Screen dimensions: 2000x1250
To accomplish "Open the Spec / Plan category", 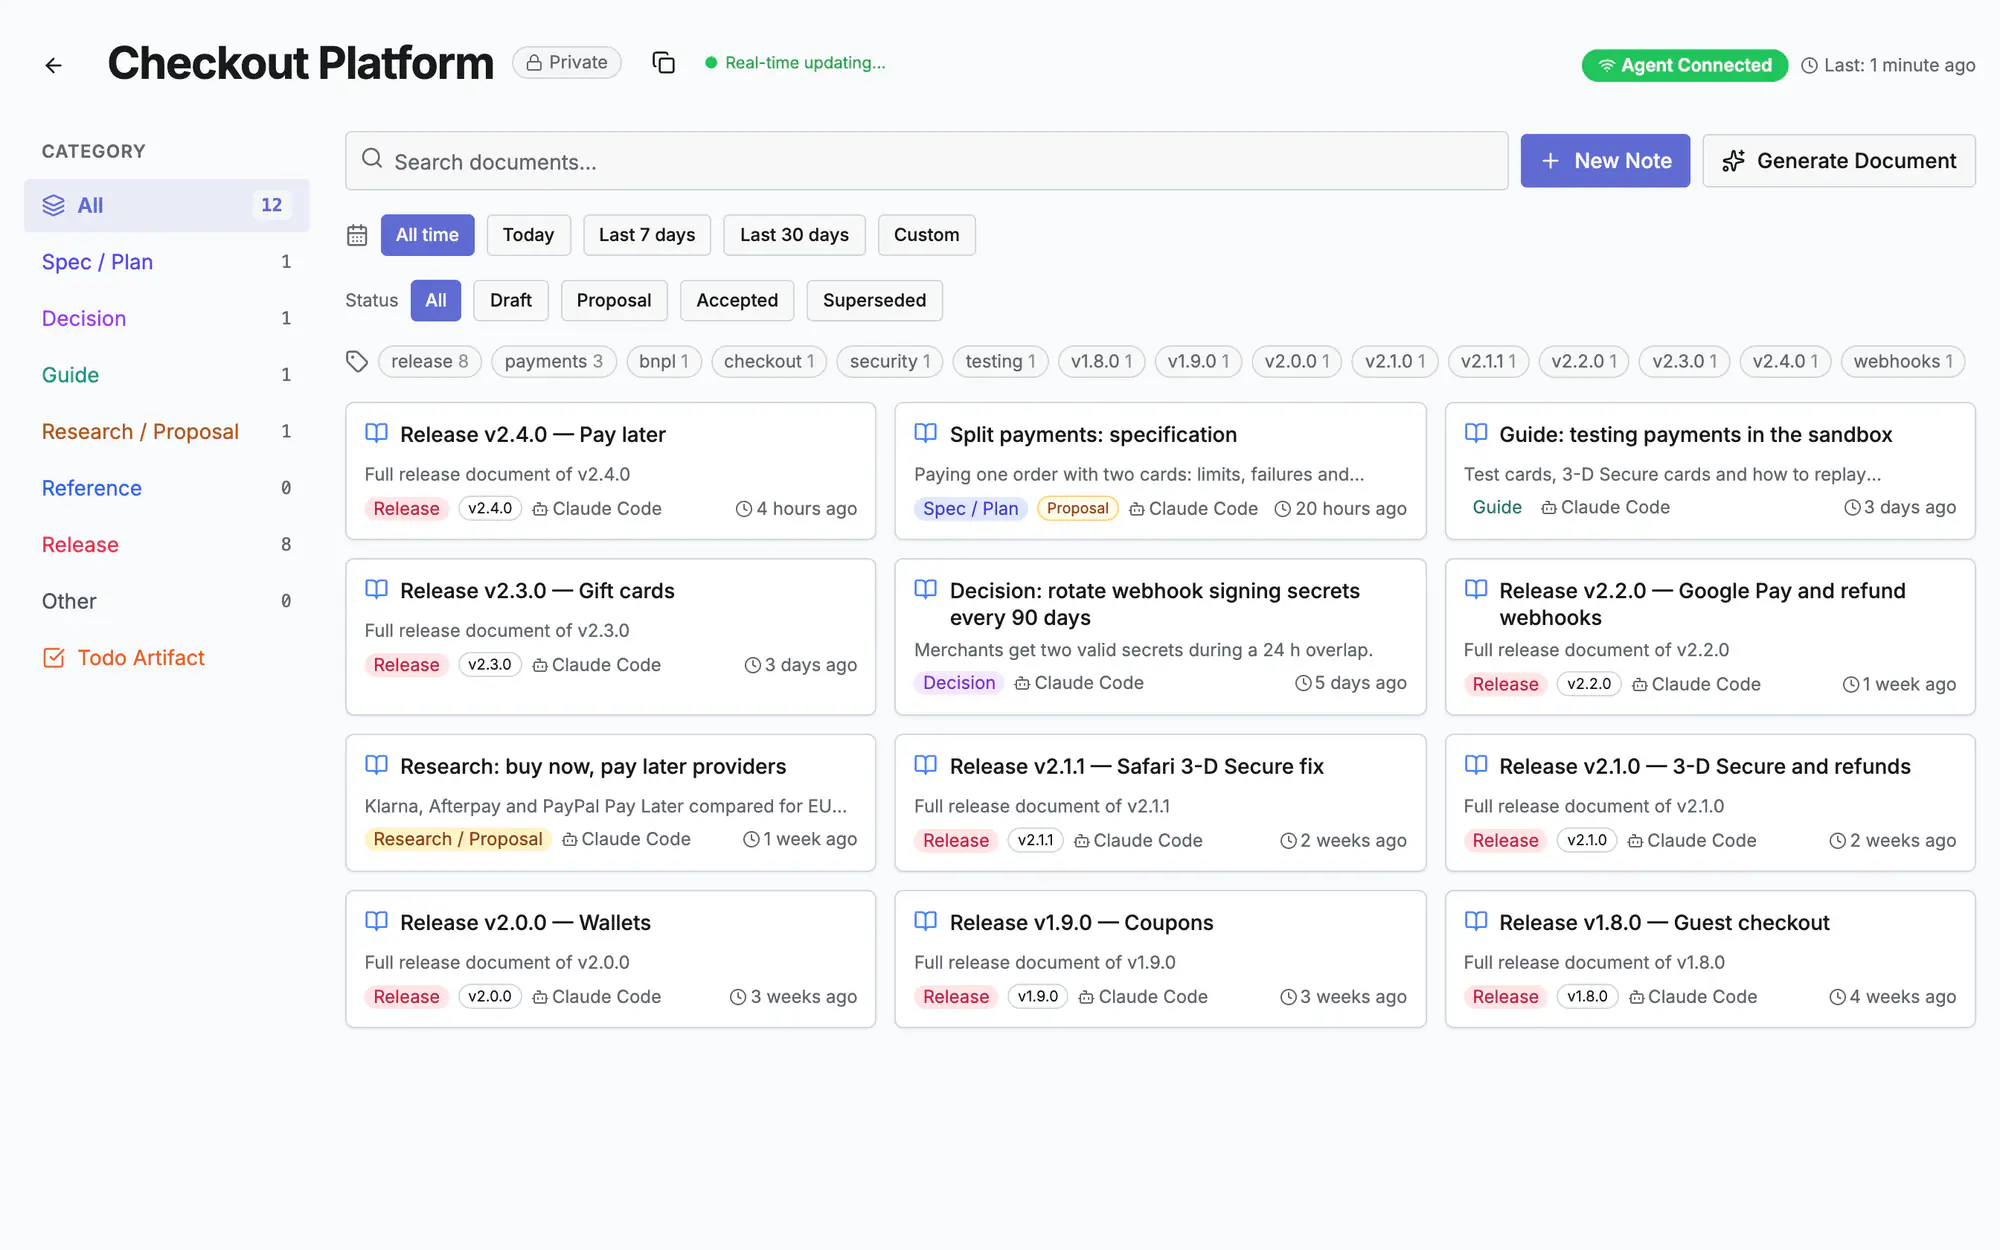I will click(x=167, y=262).
